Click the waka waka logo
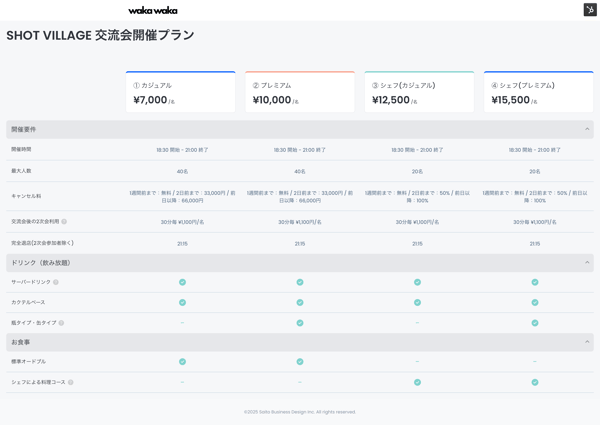 coord(152,10)
